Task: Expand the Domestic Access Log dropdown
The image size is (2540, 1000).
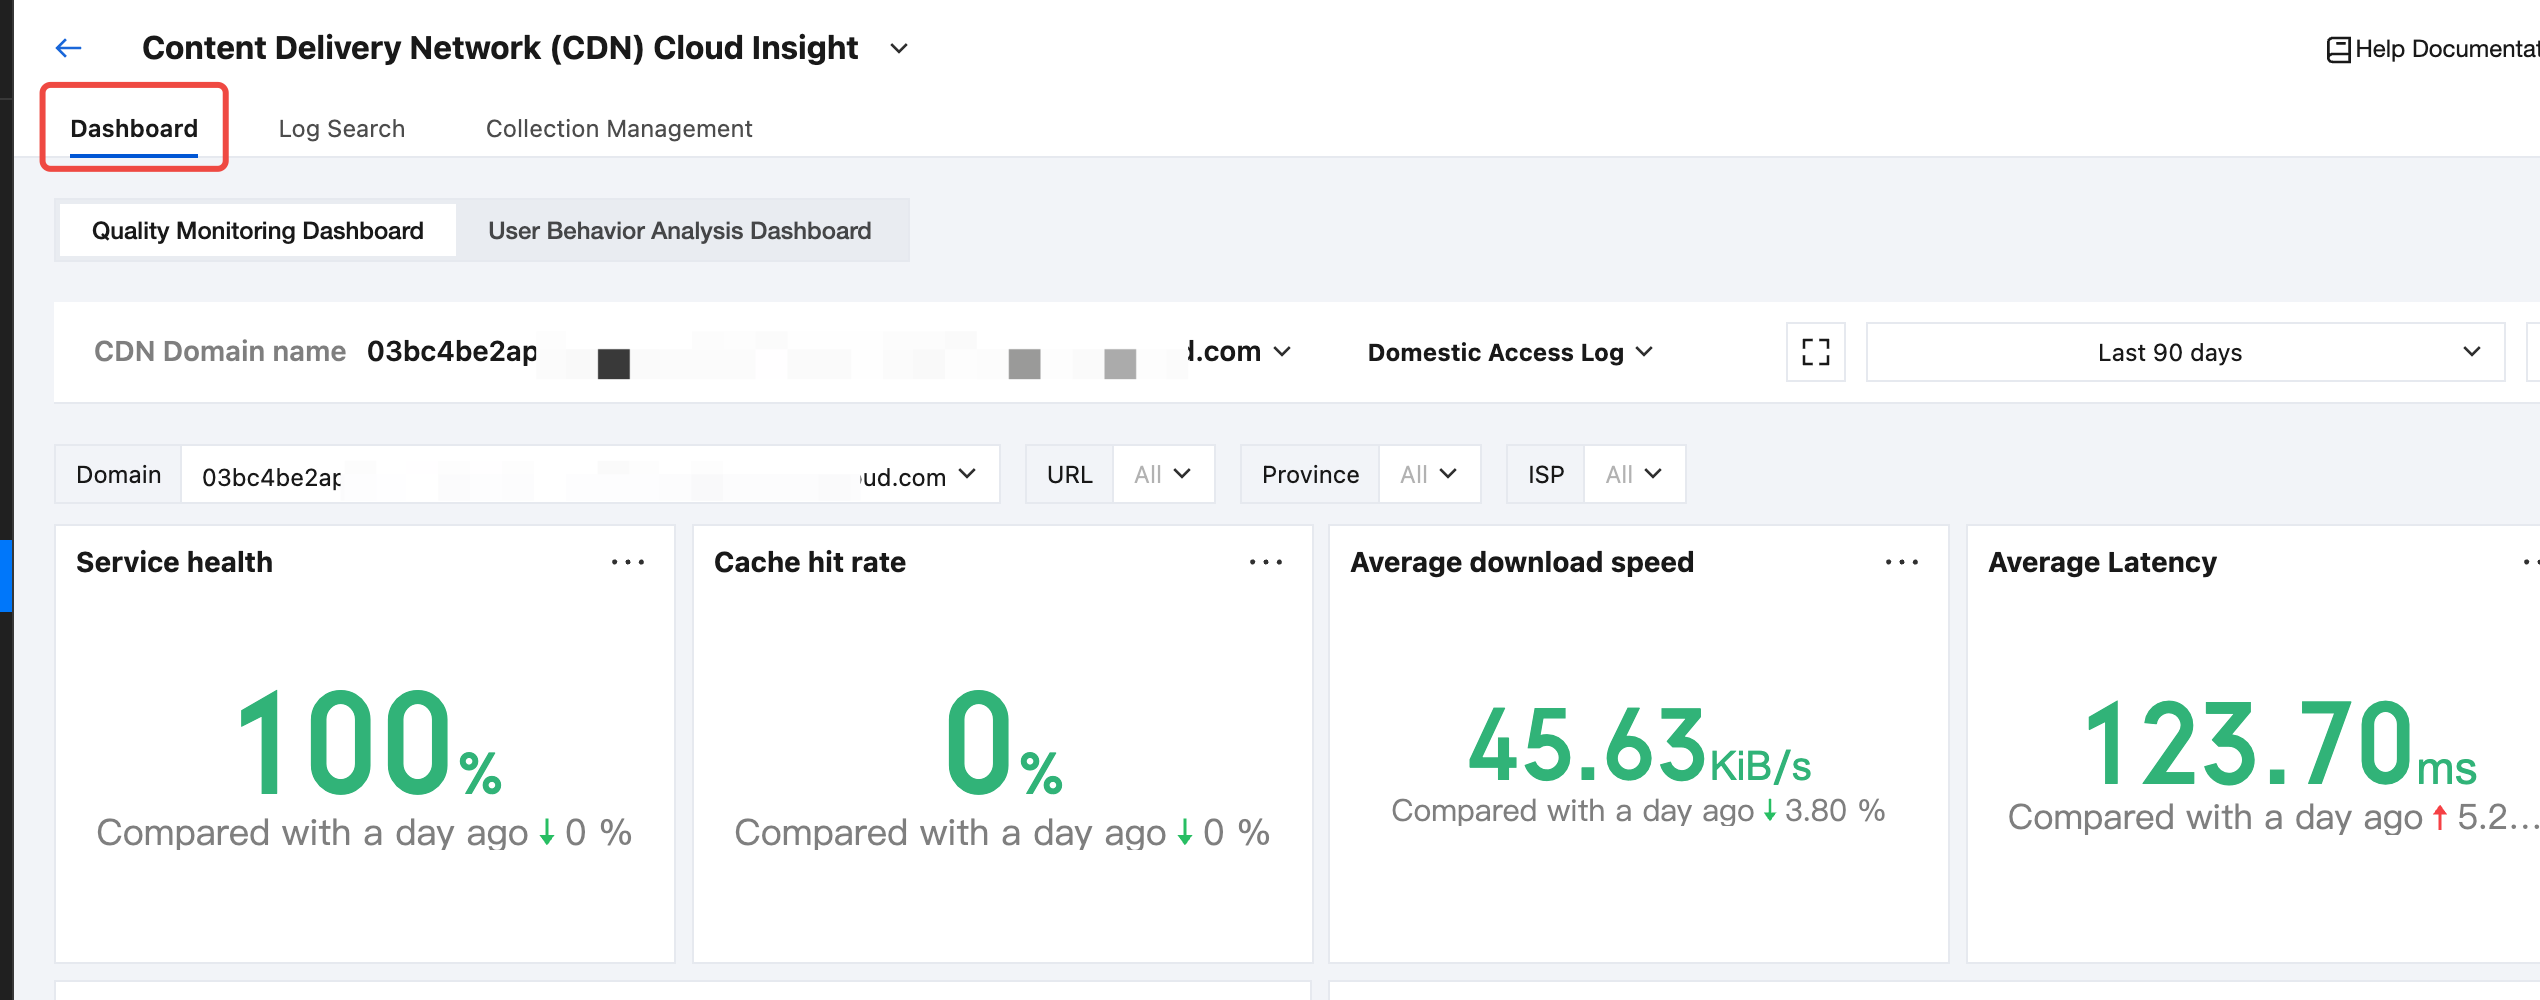Action: (1510, 352)
